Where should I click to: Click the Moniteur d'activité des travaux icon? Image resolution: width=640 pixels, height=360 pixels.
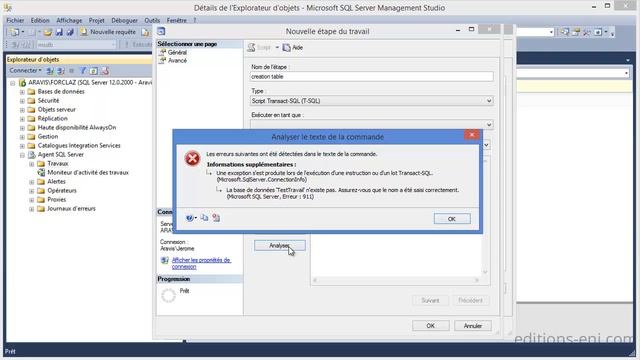pyautogui.click(x=41, y=173)
